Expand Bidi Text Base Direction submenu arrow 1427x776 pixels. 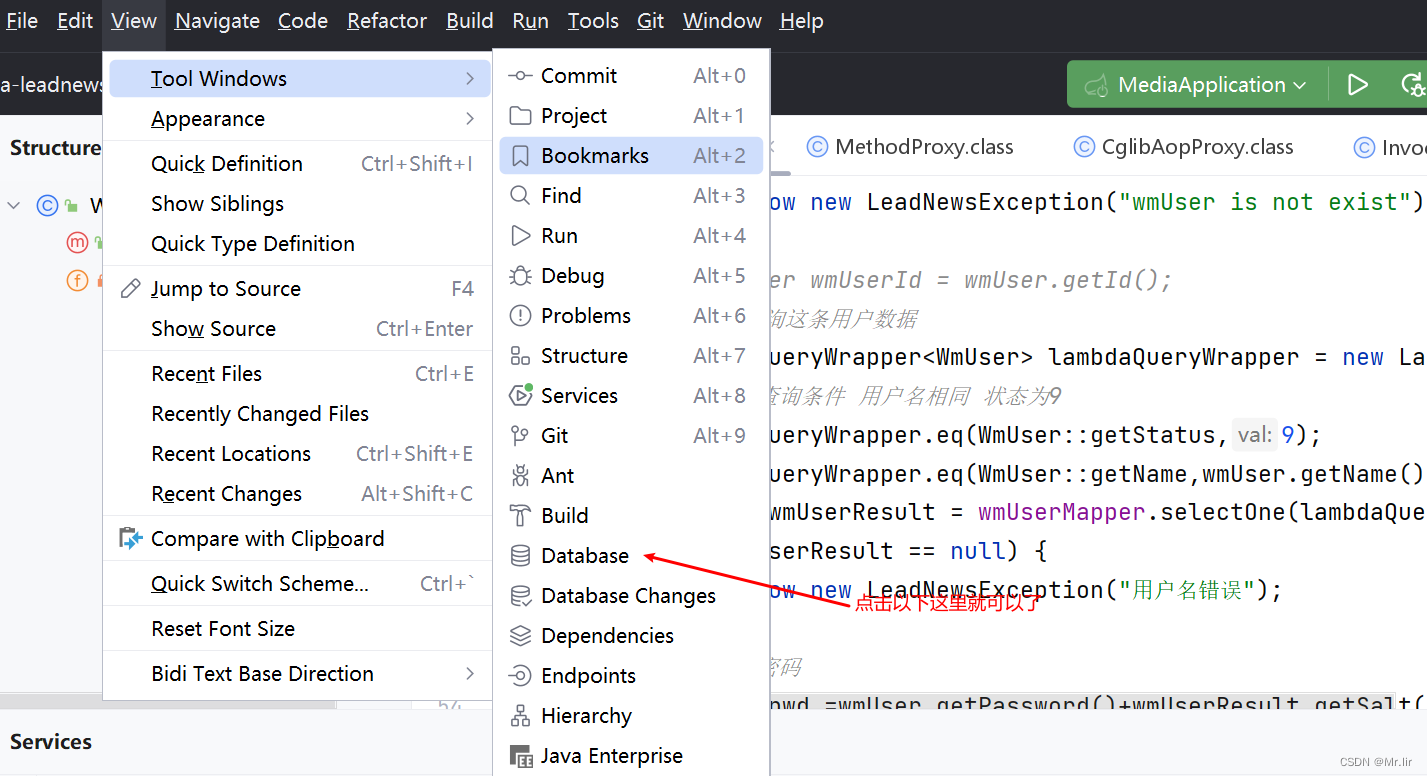470,674
